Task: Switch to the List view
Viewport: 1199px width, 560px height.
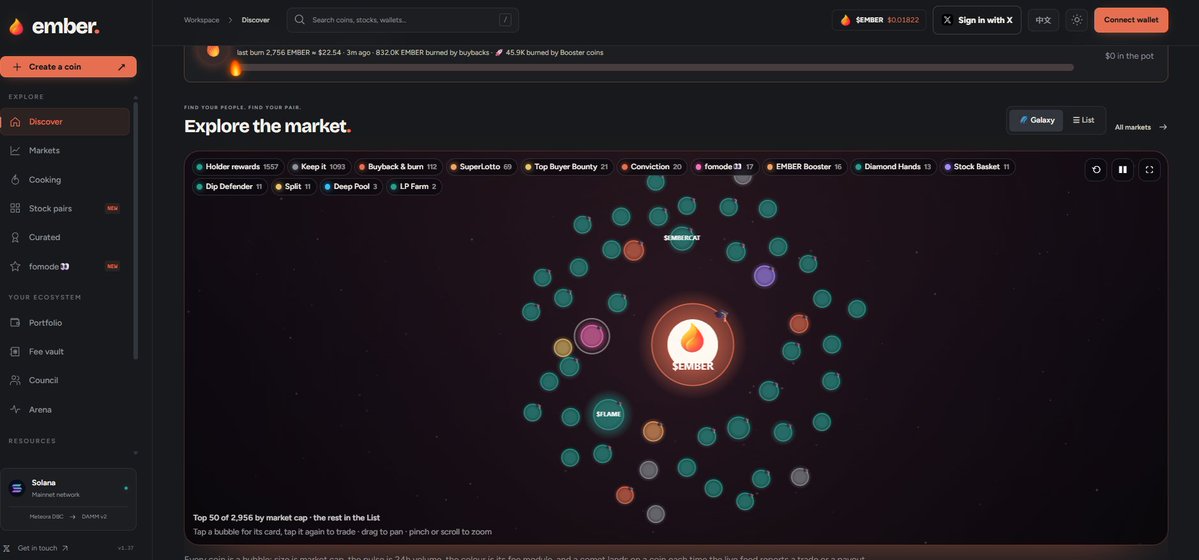Action: 1084,120
